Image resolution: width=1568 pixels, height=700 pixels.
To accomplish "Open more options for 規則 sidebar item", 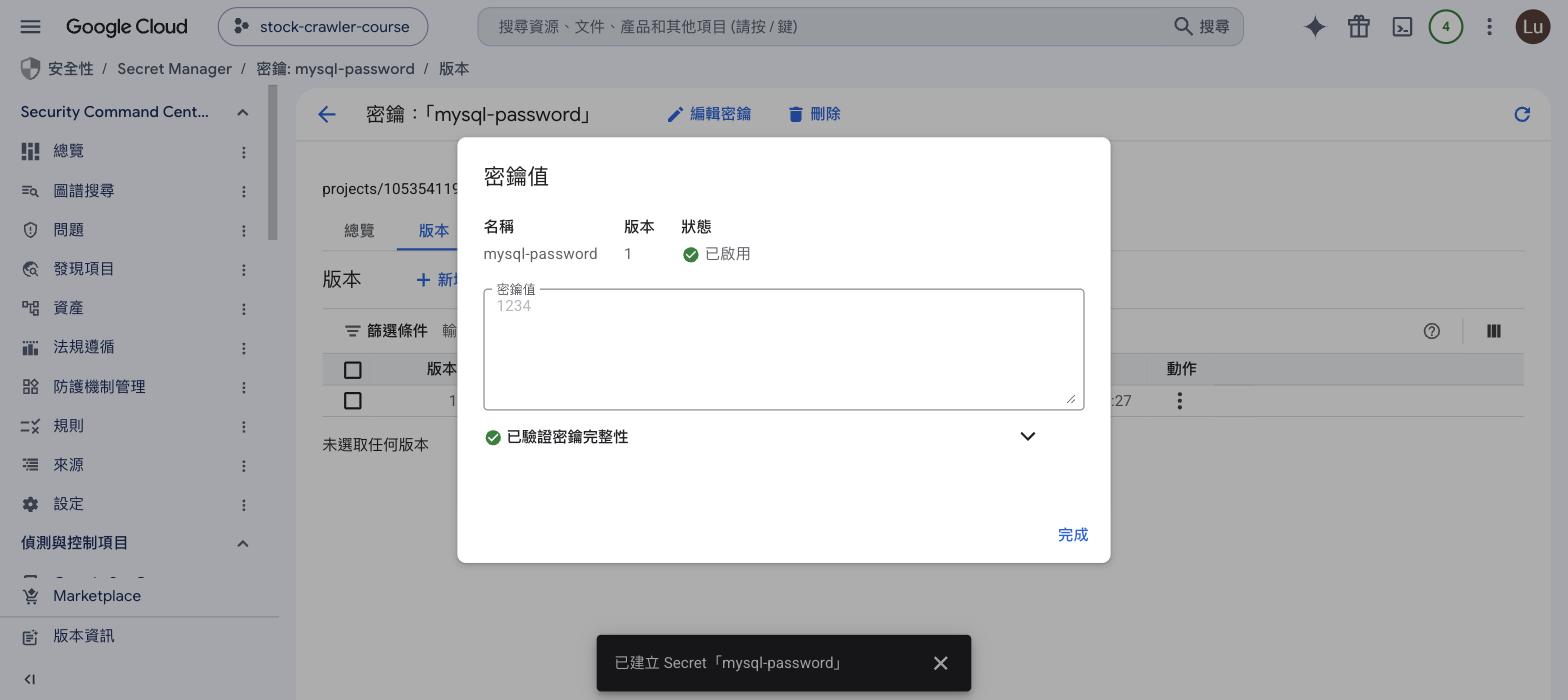I will tap(243, 426).
